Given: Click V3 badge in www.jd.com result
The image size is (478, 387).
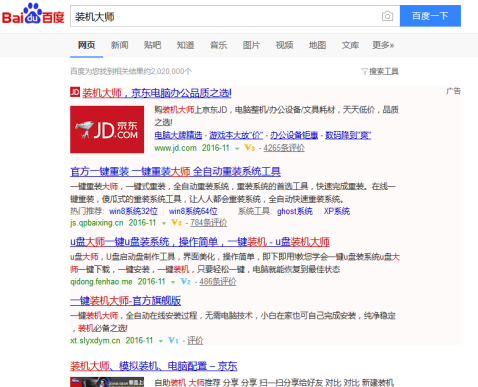Looking at the screenshot, I should click(x=249, y=148).
